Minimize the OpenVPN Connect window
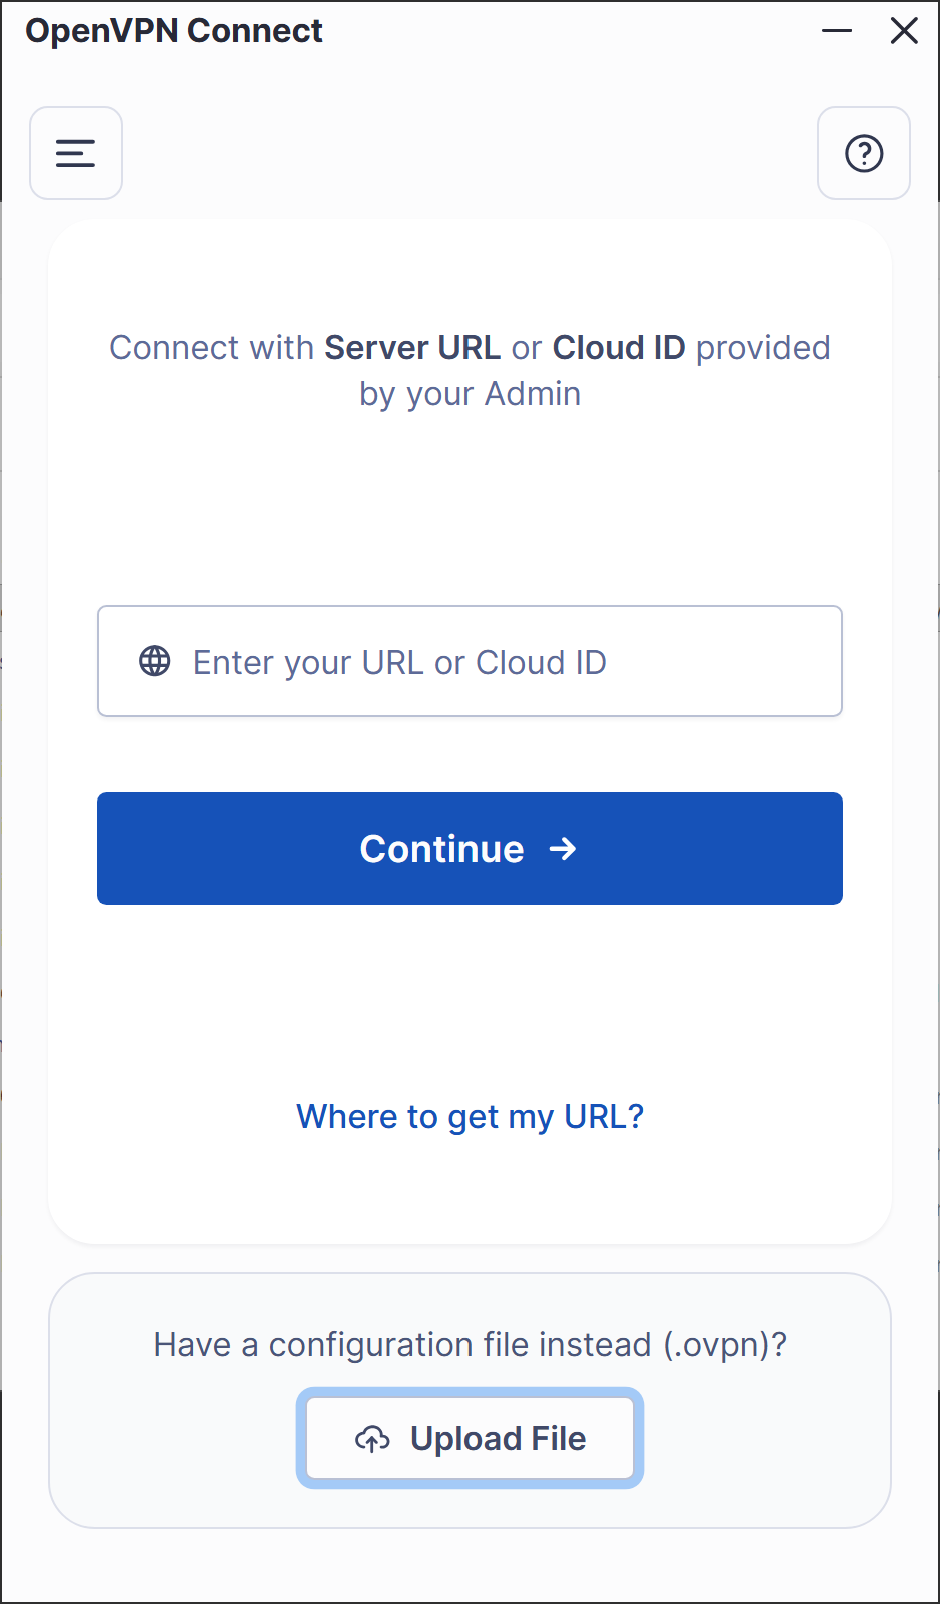This screenshot has height=1604, width=940. coord(837,31)
